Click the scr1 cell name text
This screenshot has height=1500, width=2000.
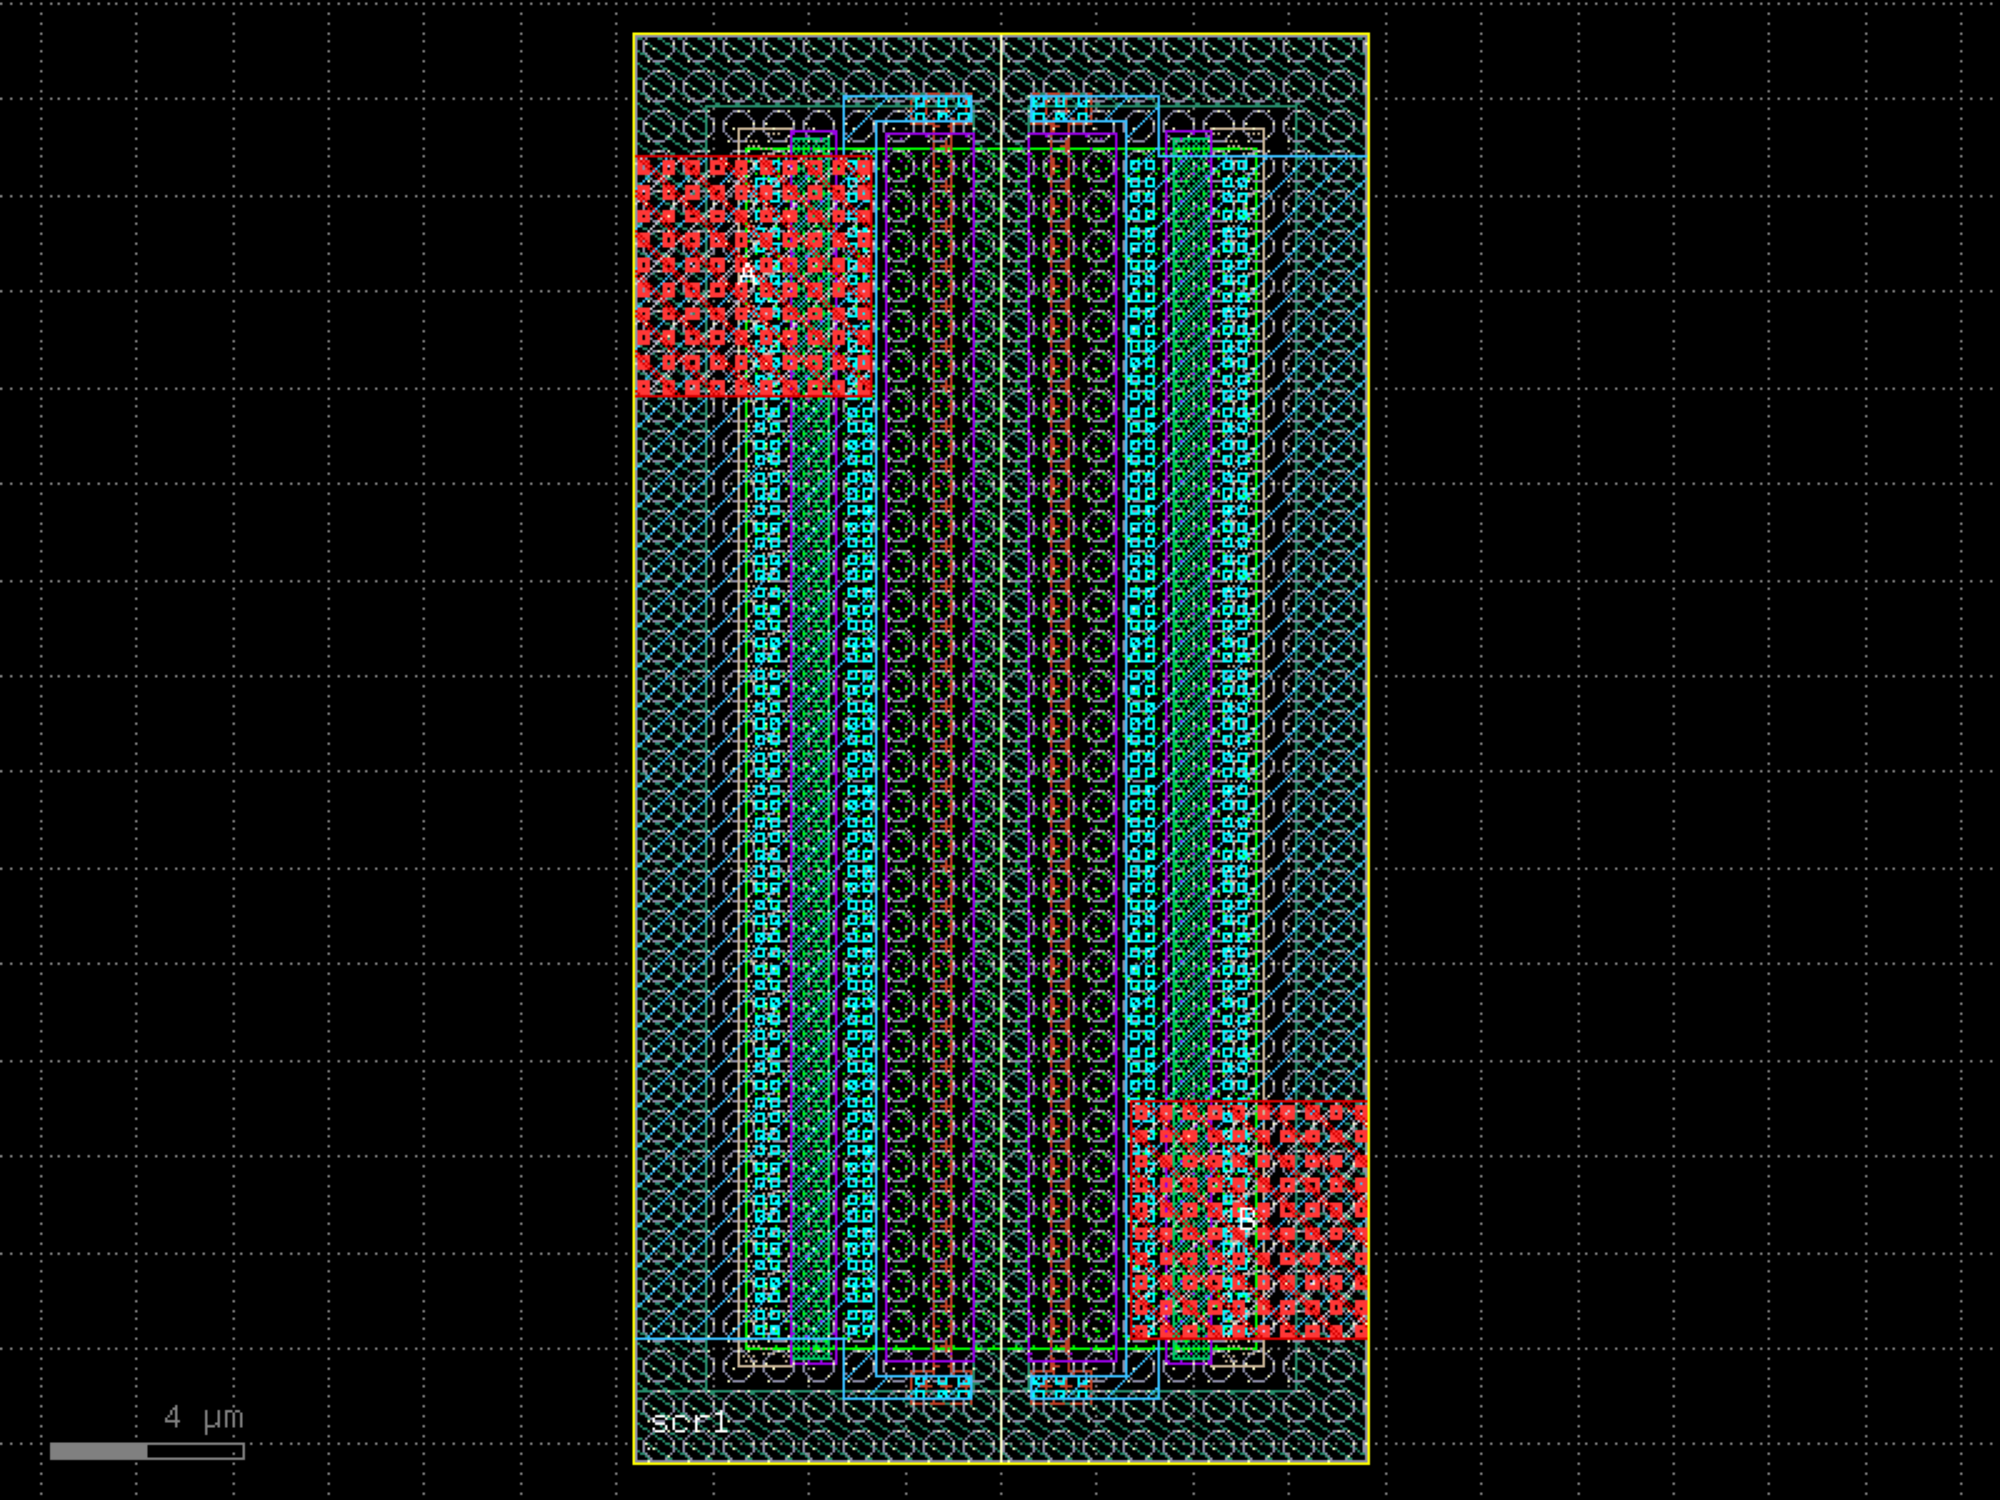(x=689, y=1421)
